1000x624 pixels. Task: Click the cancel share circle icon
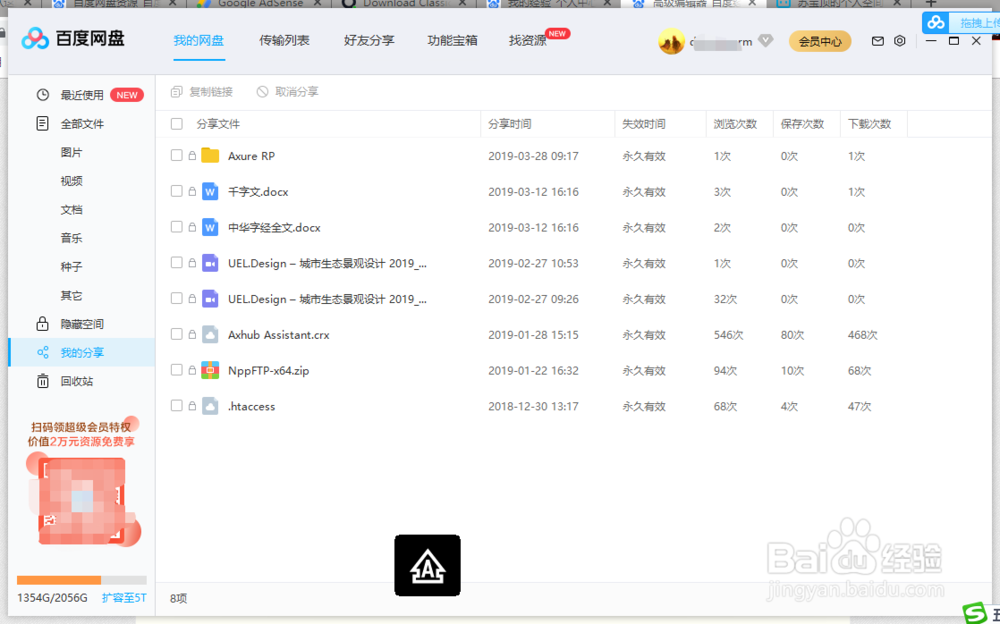tap(262, 92)
